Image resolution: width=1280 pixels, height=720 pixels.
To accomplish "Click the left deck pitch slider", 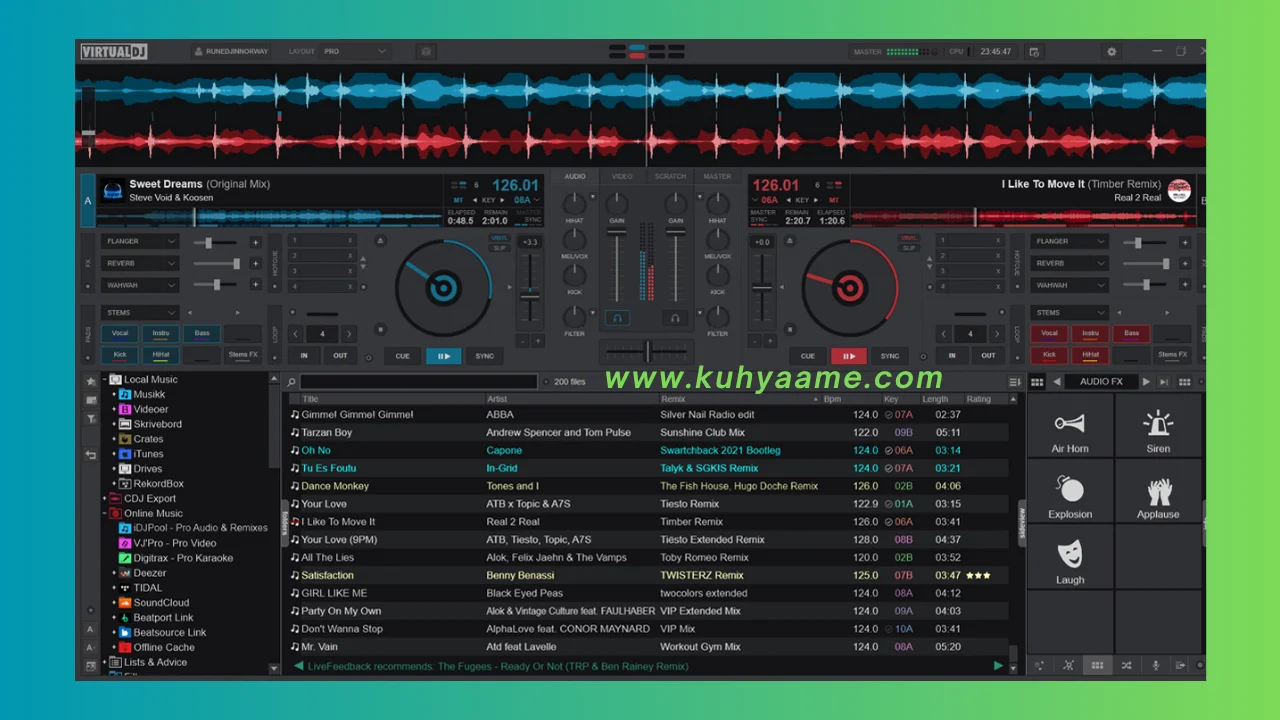I will [529, 293].
